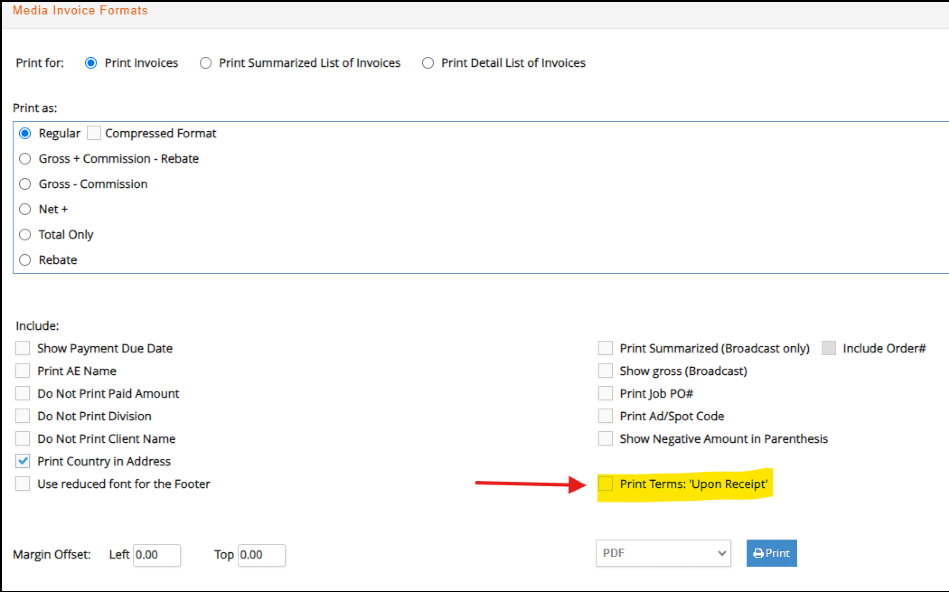Open the PDF output format dropdown
Screen dimensions: 949x592
(663, 553)
